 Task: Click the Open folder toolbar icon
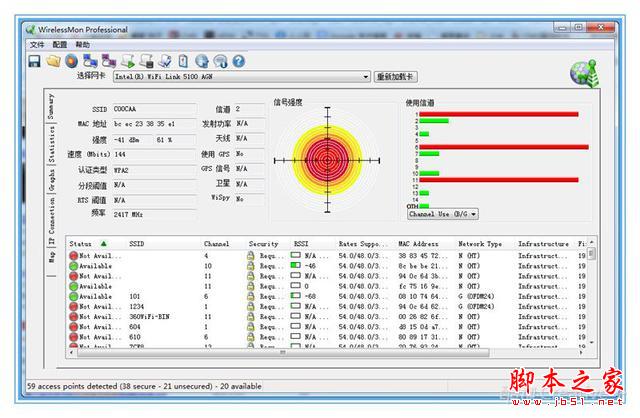(x=53, y=61)
